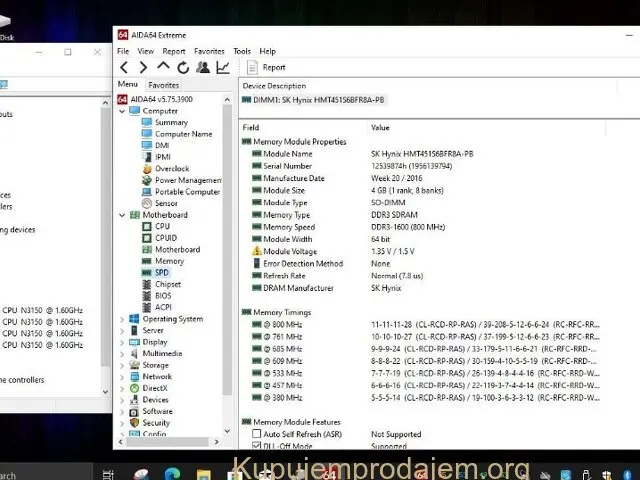The height and width of the screenshot is (480, 640).
Task: Expand the Operating System tree node
Action: click(122, 319)
